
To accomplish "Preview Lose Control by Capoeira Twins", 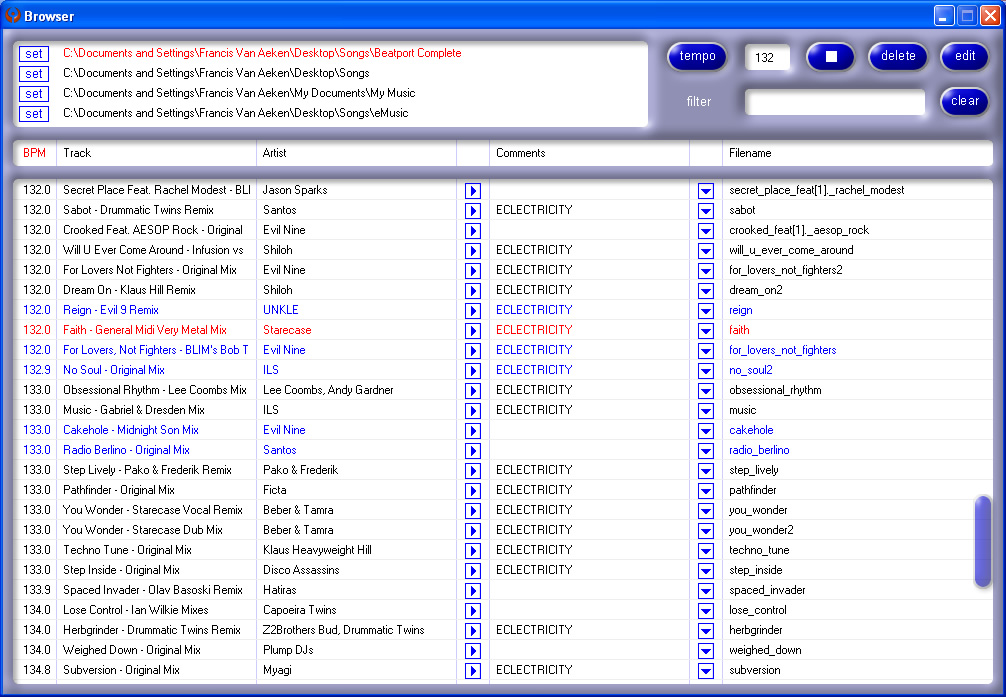I will click(473, 610).
